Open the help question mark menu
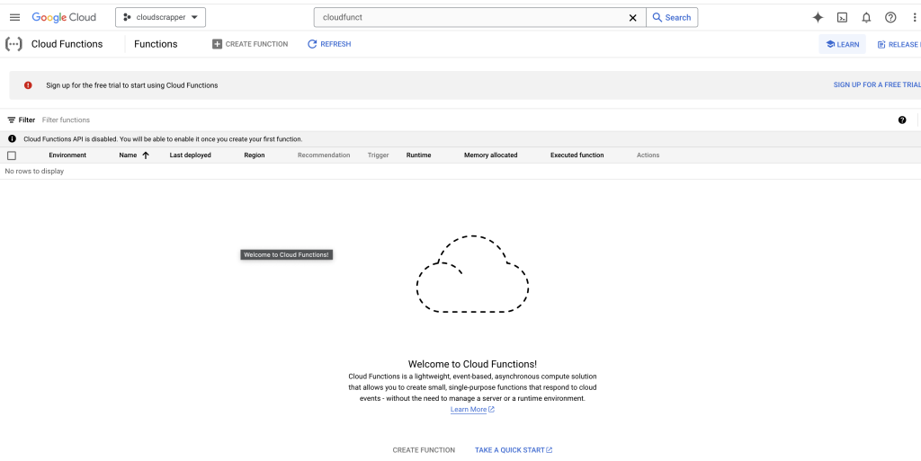The width and height of the screenshot is (921, 461). coord(890,18)
